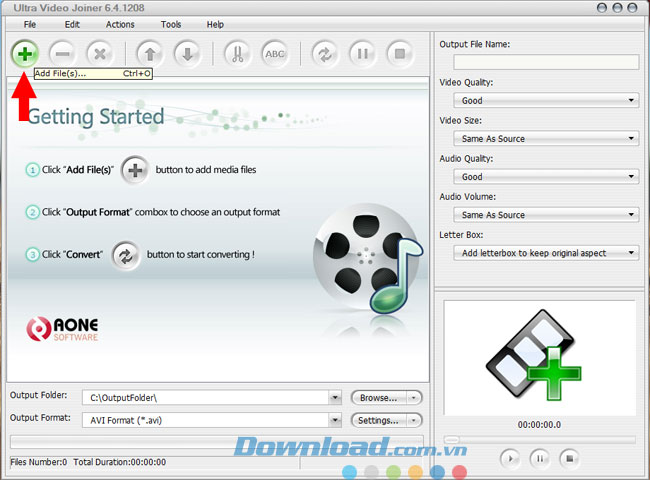Expand the Video Size dropdown

coord(546,139)
